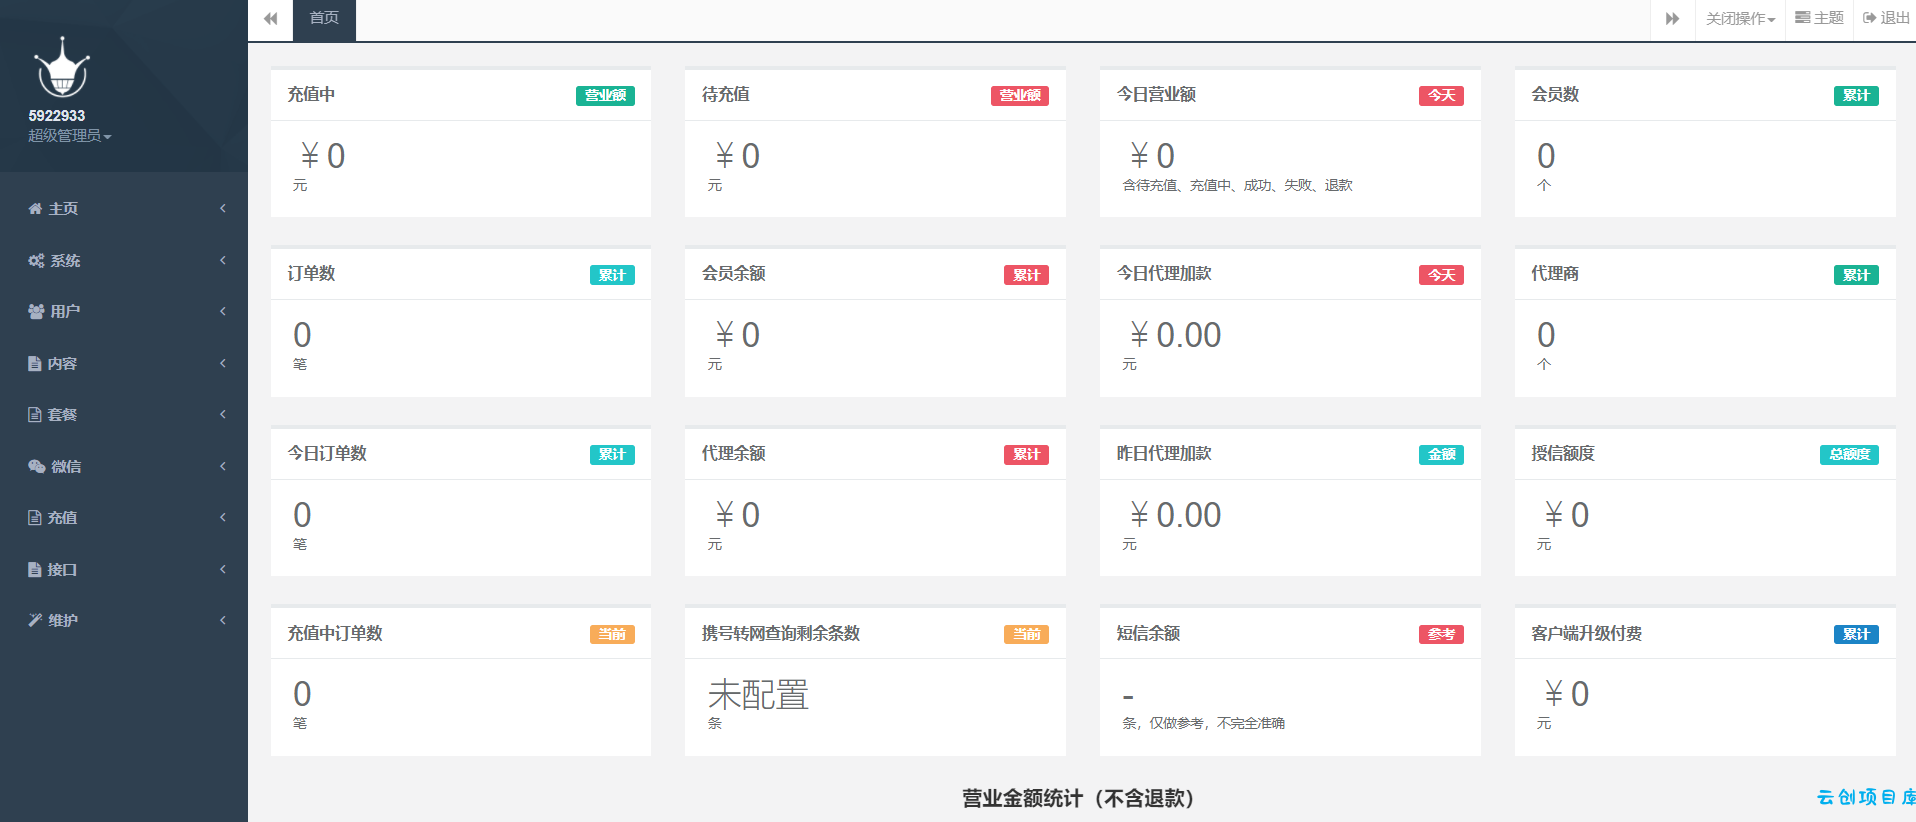Viewport: 1916px width, 822px height.
Task: Expand the 主页 menu chevron
Action: (223, 209)
